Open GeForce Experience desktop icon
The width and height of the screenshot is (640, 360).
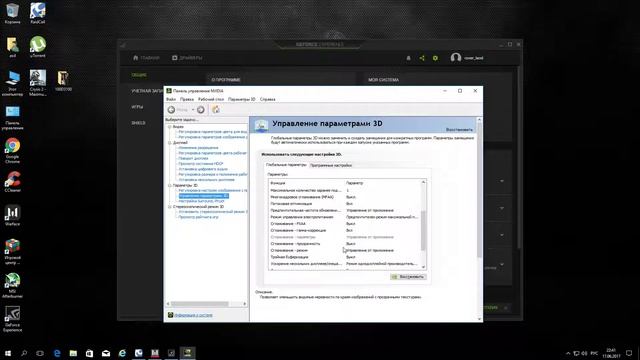(12, 319)
